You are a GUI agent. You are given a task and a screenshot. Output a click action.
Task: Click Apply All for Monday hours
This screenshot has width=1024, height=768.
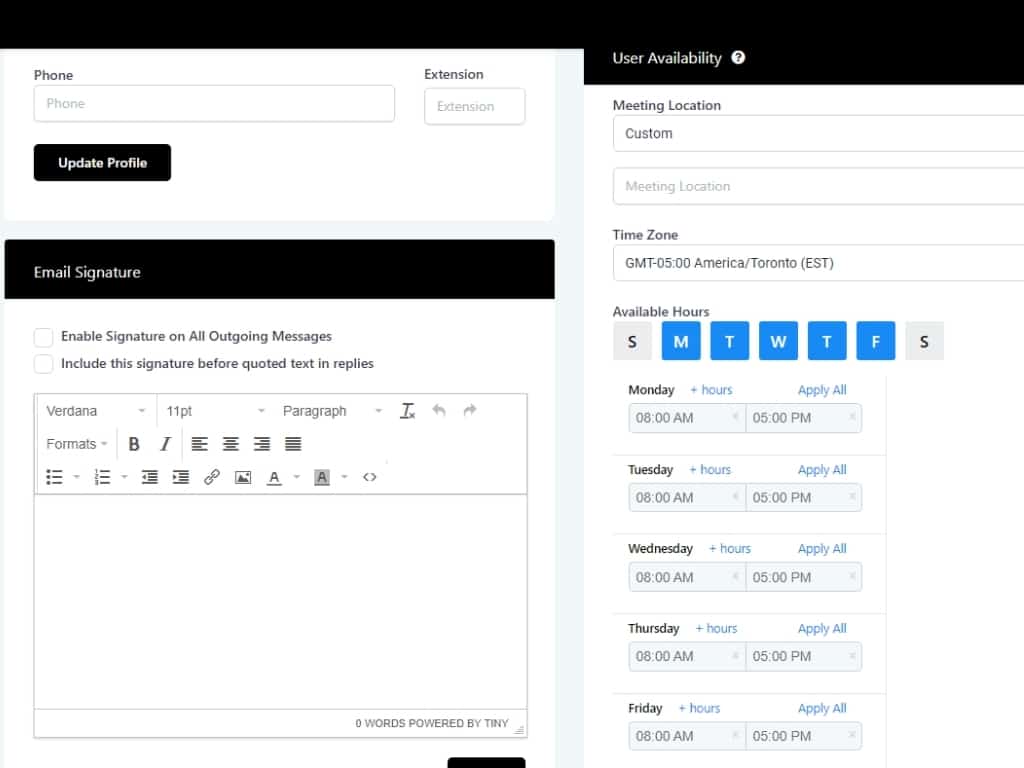[822, 390]
